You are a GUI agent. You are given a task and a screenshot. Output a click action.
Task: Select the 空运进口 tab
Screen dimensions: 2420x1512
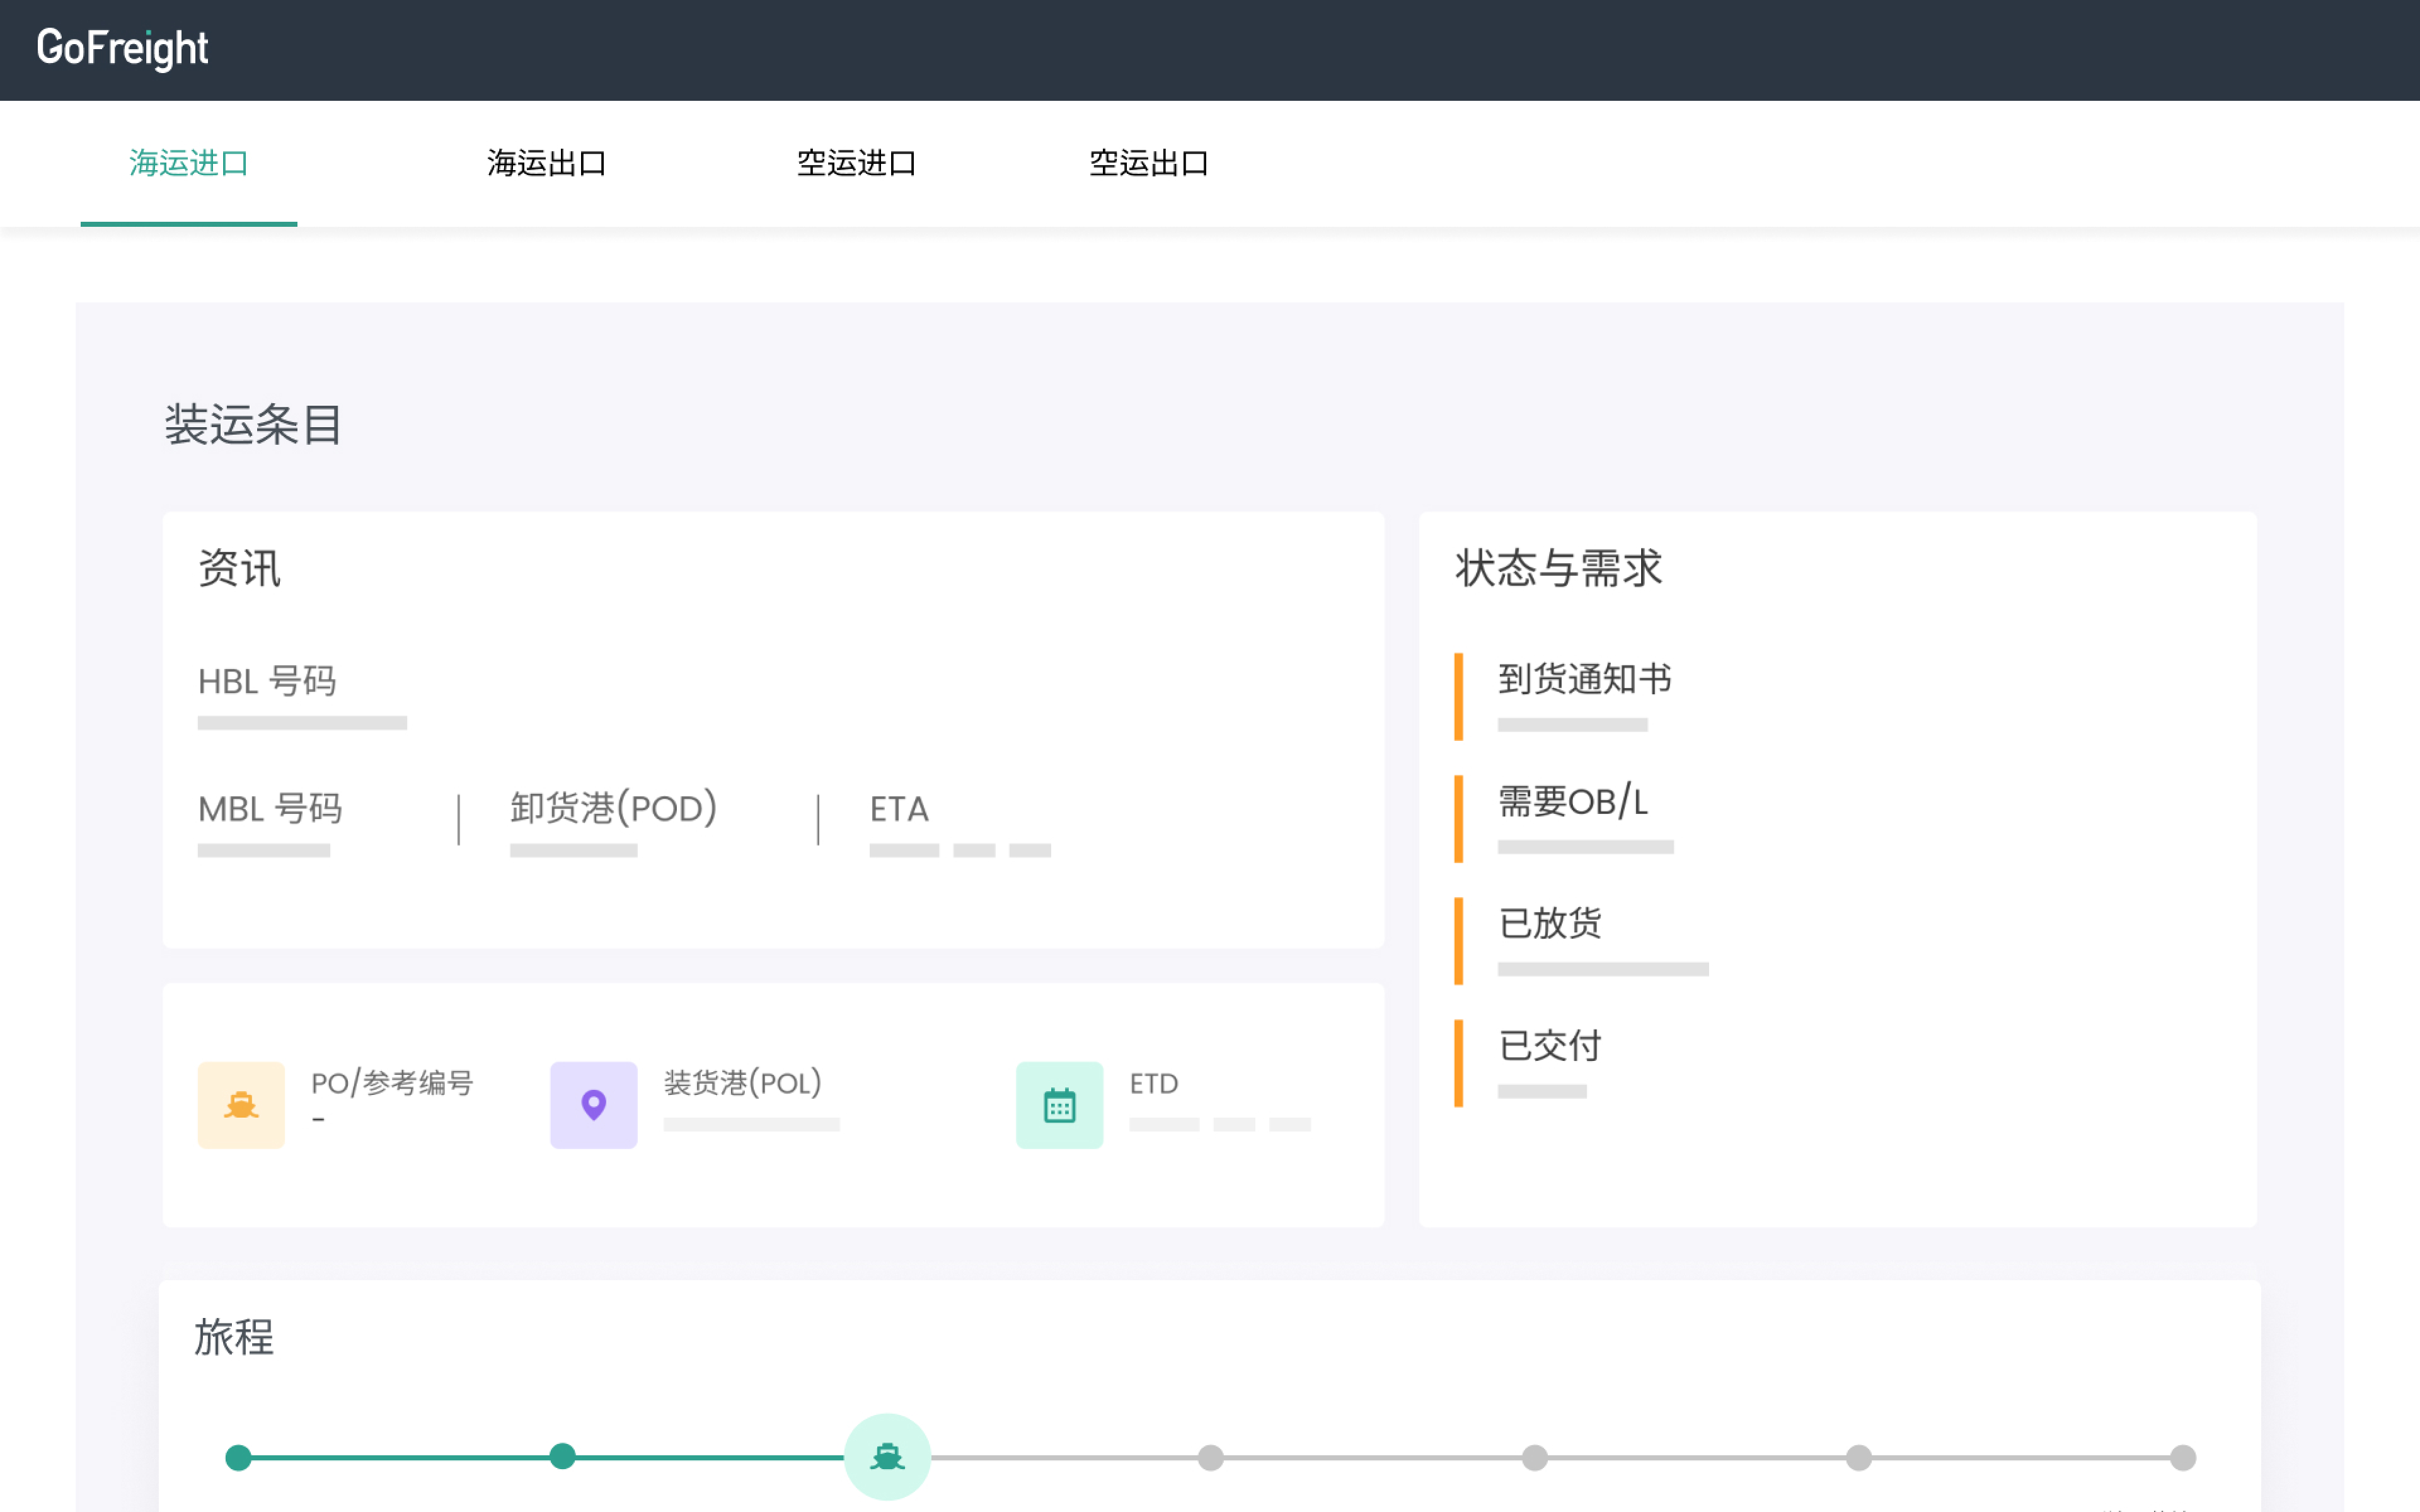point(857,163)
